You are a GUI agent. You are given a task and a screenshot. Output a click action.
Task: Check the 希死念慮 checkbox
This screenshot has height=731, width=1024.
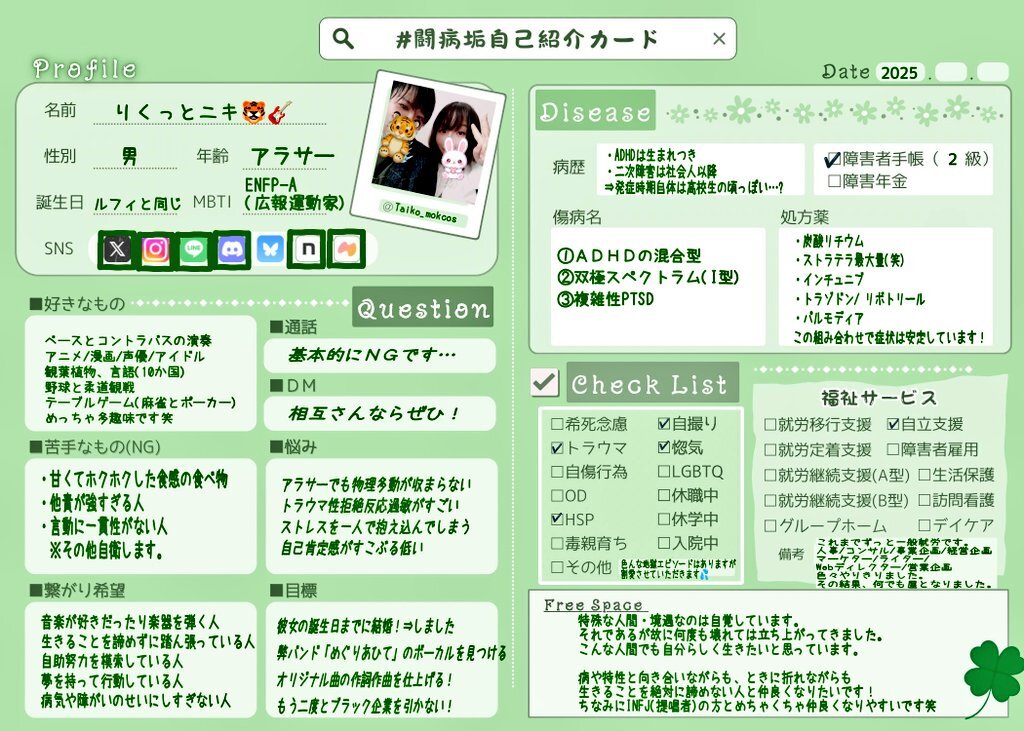(557, 424)
